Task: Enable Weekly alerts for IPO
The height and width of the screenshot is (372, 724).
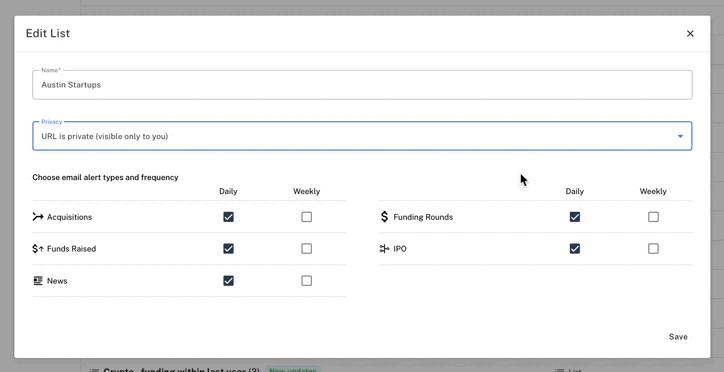Action: (x=653, y=249)
